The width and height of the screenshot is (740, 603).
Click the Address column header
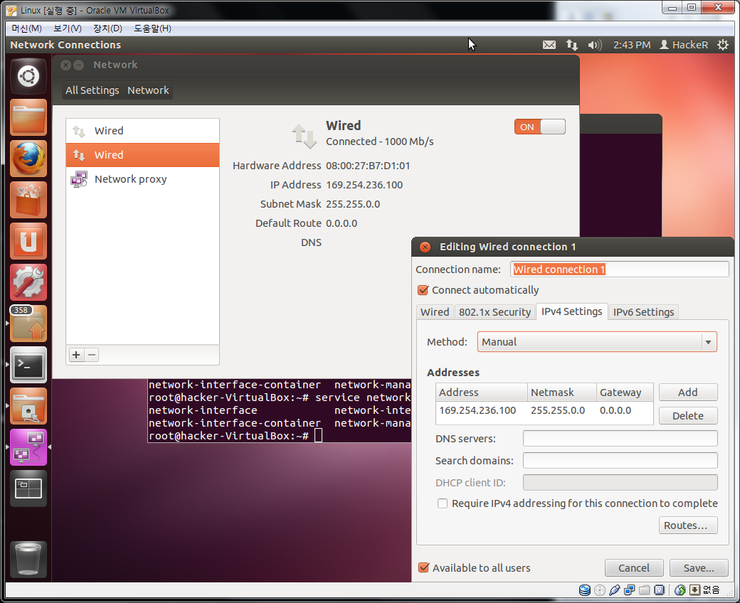[x=481, y=392]
